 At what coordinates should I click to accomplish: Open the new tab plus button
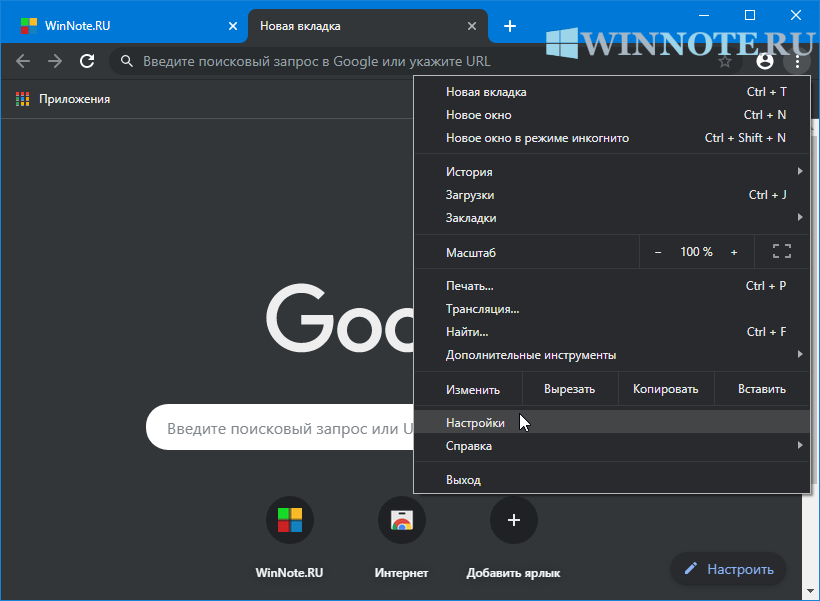pyautogui.click(x=510, y=26)
